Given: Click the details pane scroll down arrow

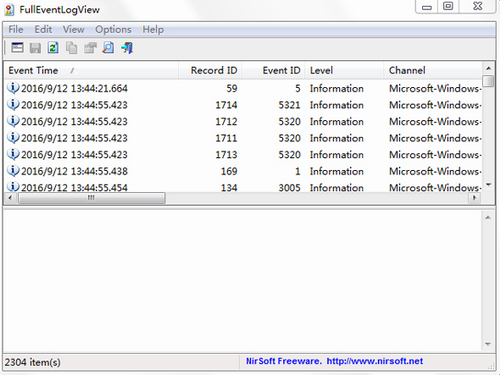Looking at the screenshot, I should [488, 344].
